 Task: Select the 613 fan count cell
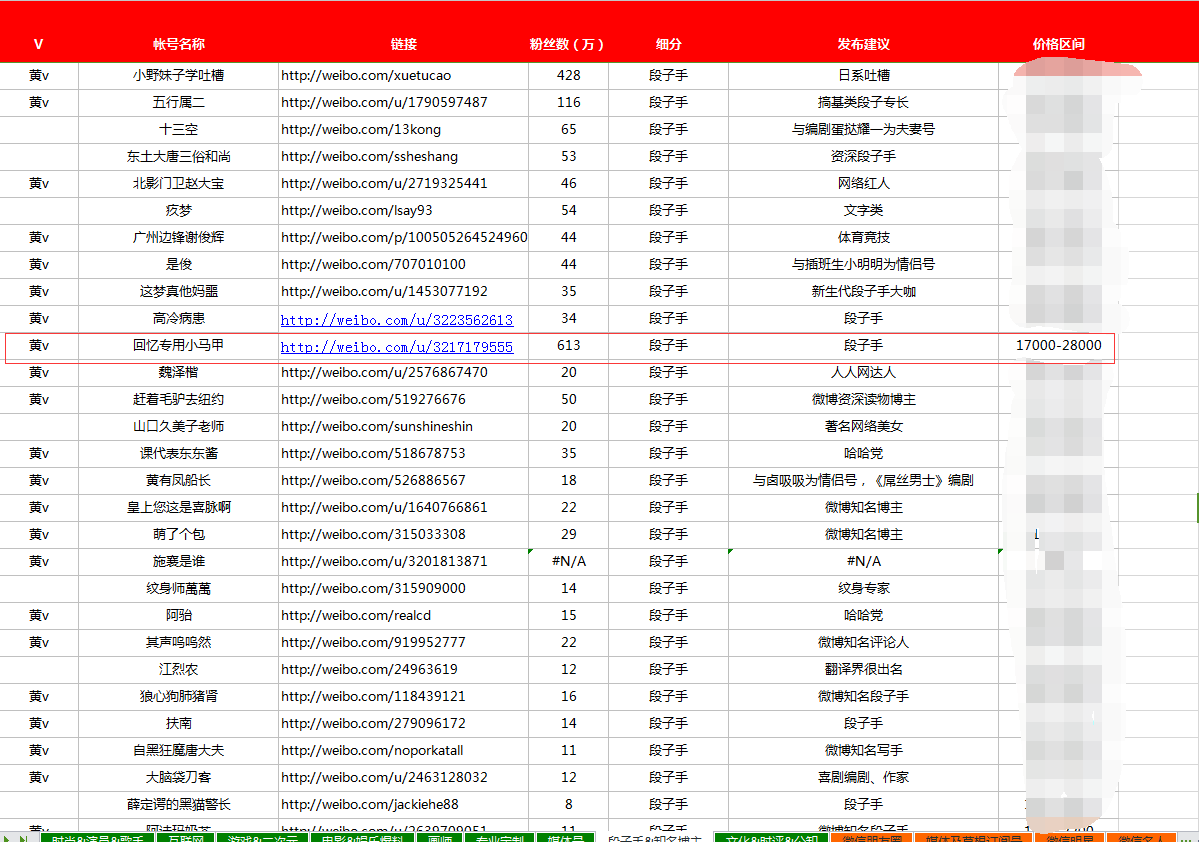570,345
